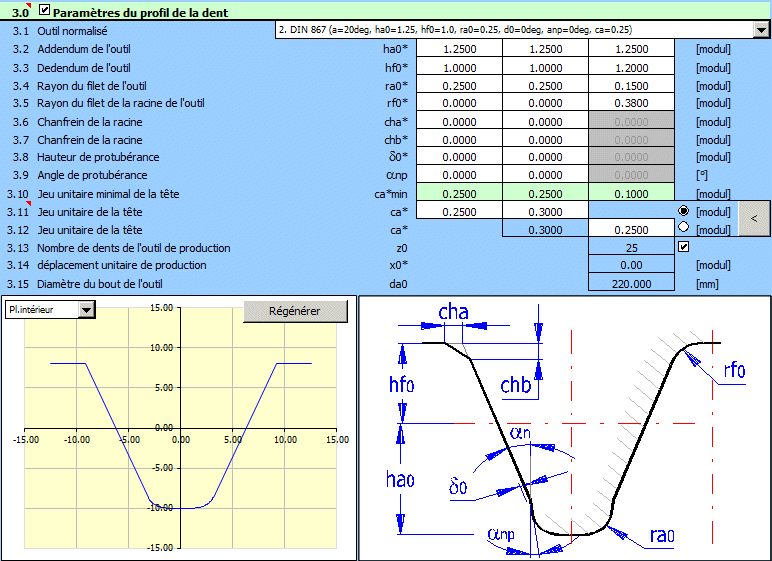This screenshot has width=772, height=561.
Task: Click the 'rf0' label in the tool diagram
Action: point(734,370)
